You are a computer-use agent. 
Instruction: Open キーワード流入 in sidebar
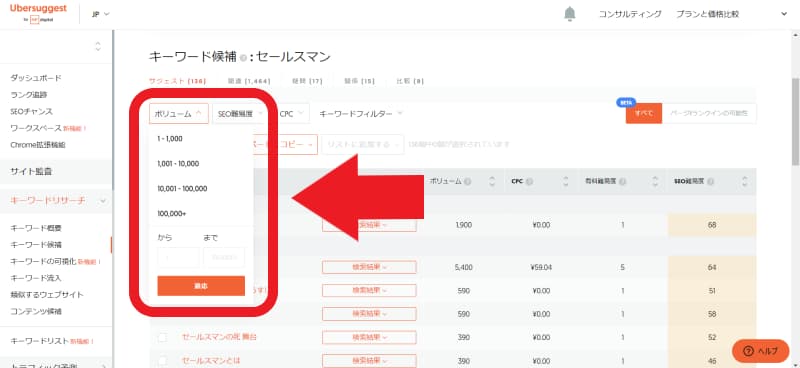click(x=36, y=278)
